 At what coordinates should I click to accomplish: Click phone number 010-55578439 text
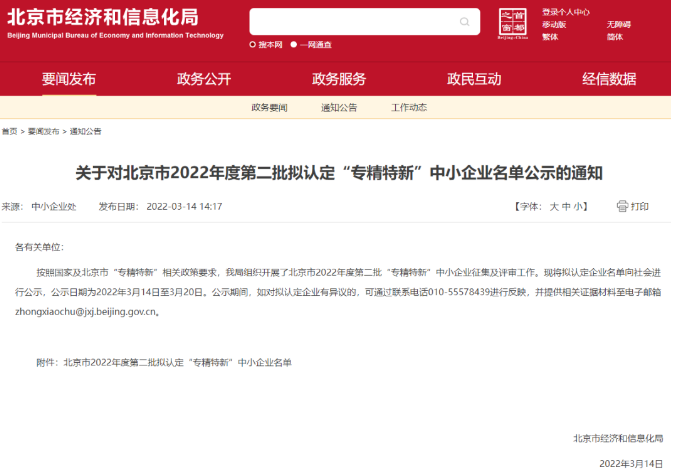pos(459,292)
